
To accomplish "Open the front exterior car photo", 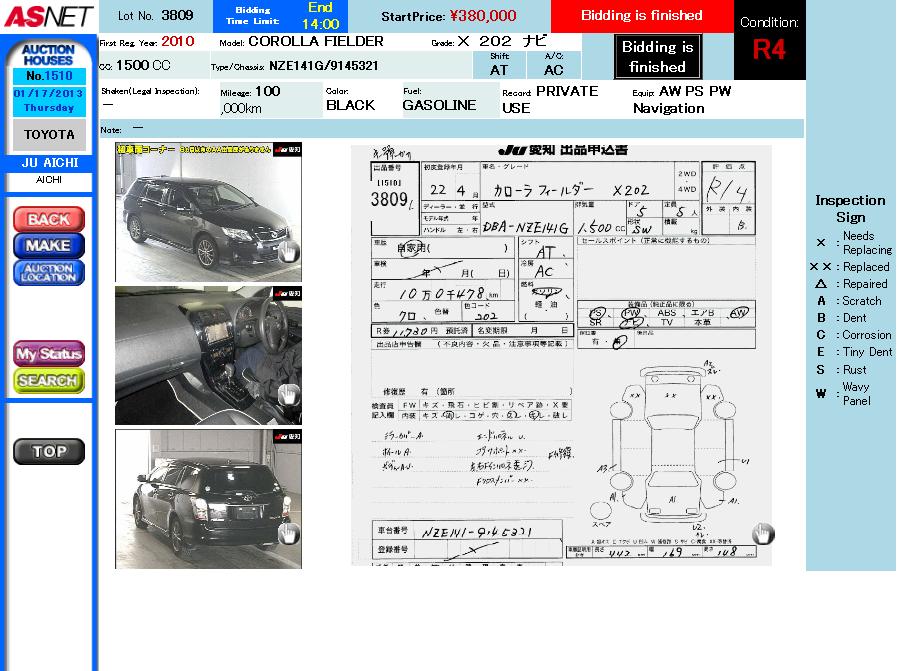I will click(207, 212).
